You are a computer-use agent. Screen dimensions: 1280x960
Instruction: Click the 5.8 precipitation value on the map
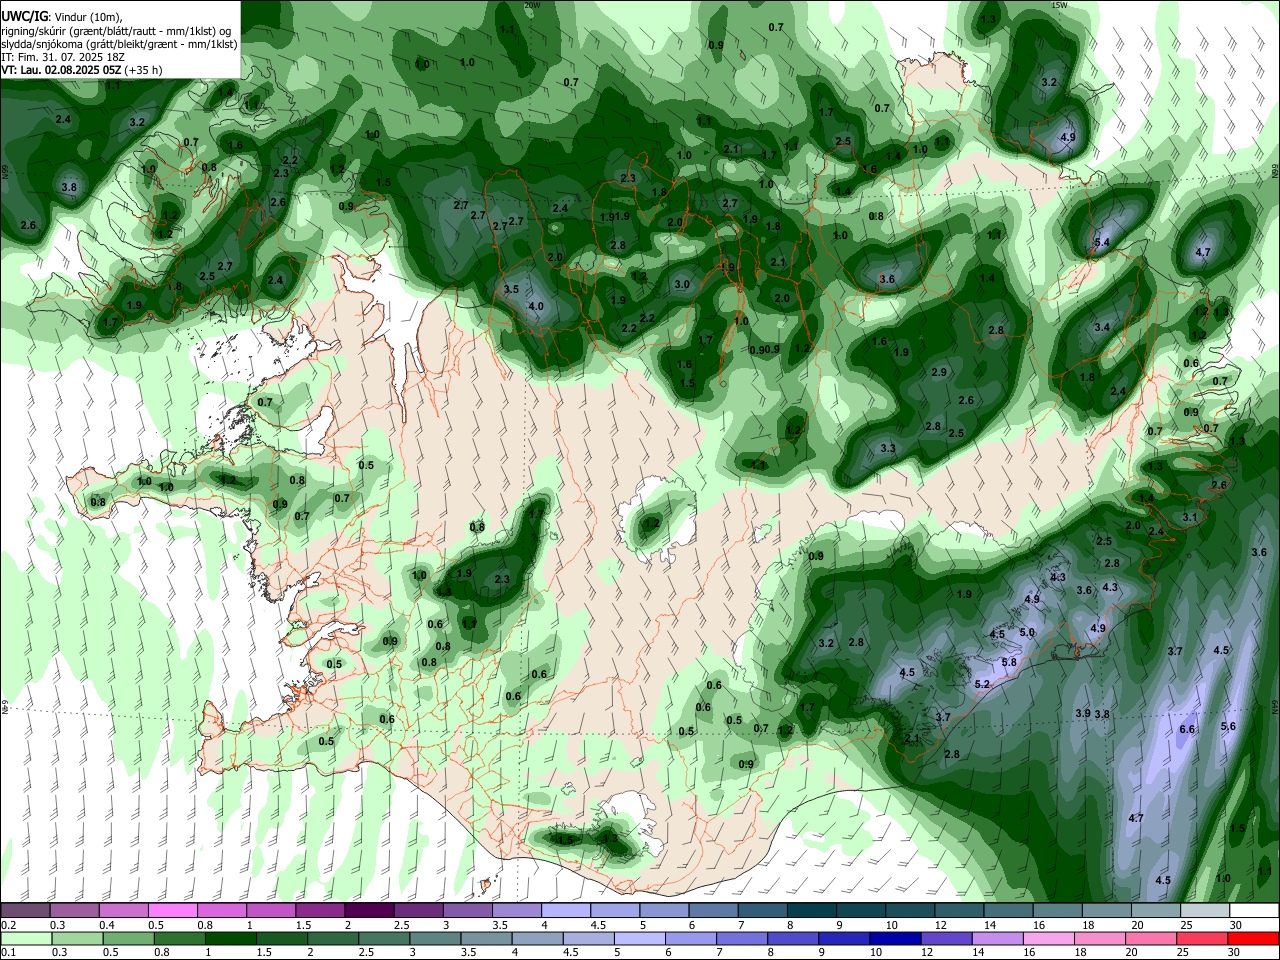[x=1009, y=663]
